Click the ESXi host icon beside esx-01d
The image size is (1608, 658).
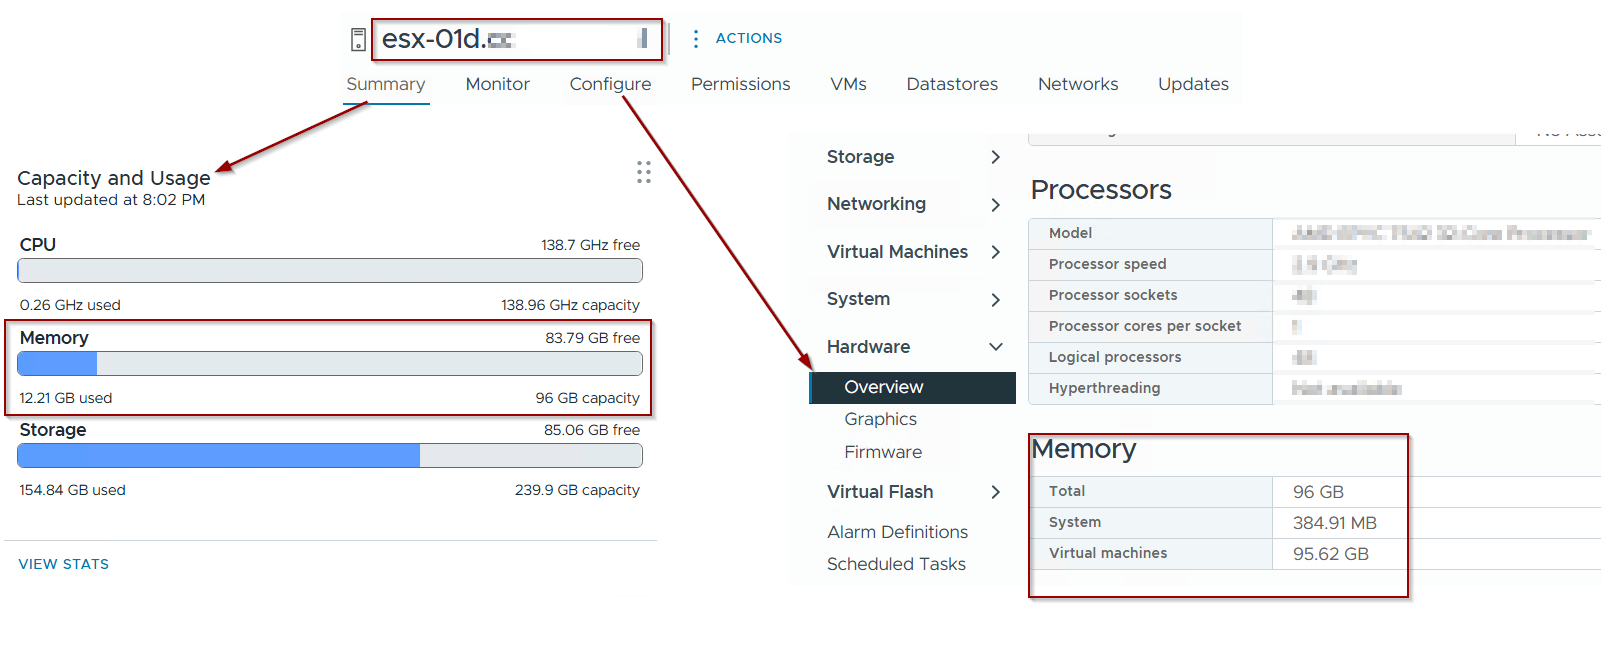point(358,40)
